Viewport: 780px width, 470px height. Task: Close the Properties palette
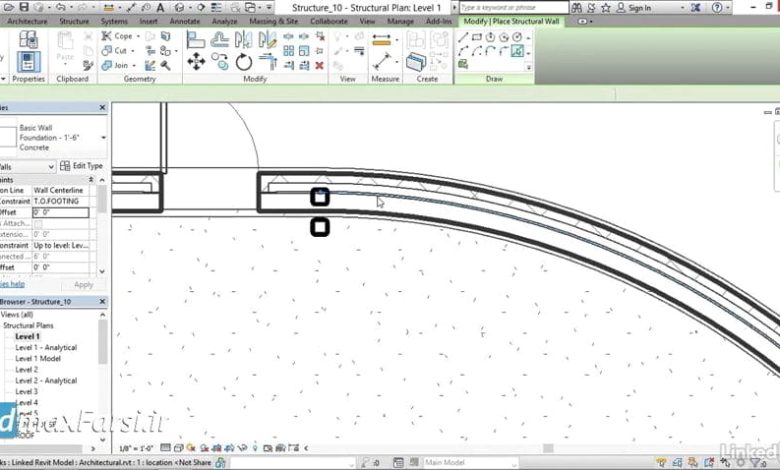[102, 107]
